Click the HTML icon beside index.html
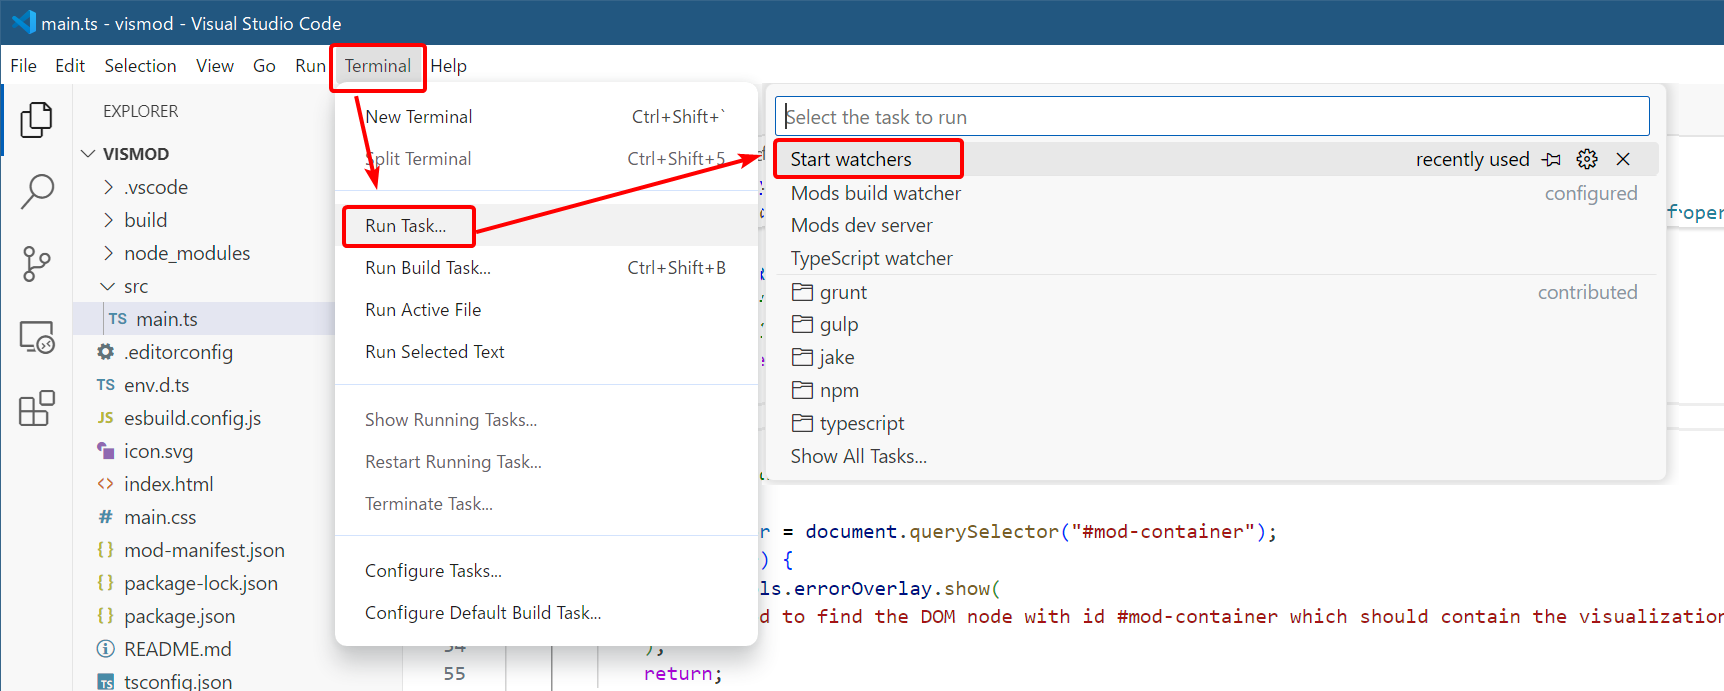The image size is (1724, 691). pos(105,484)
